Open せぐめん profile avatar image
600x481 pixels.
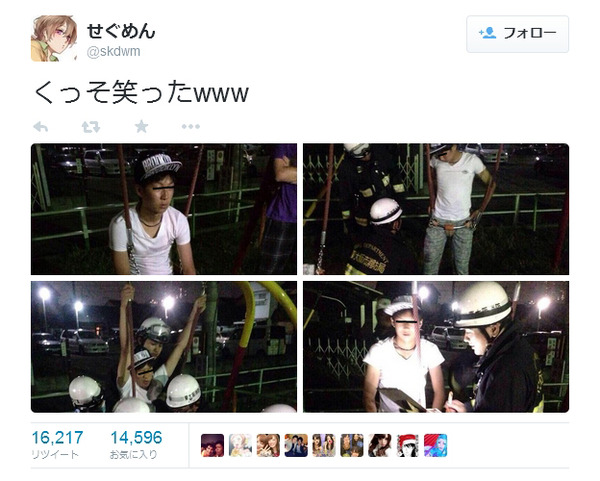(54, 38)
